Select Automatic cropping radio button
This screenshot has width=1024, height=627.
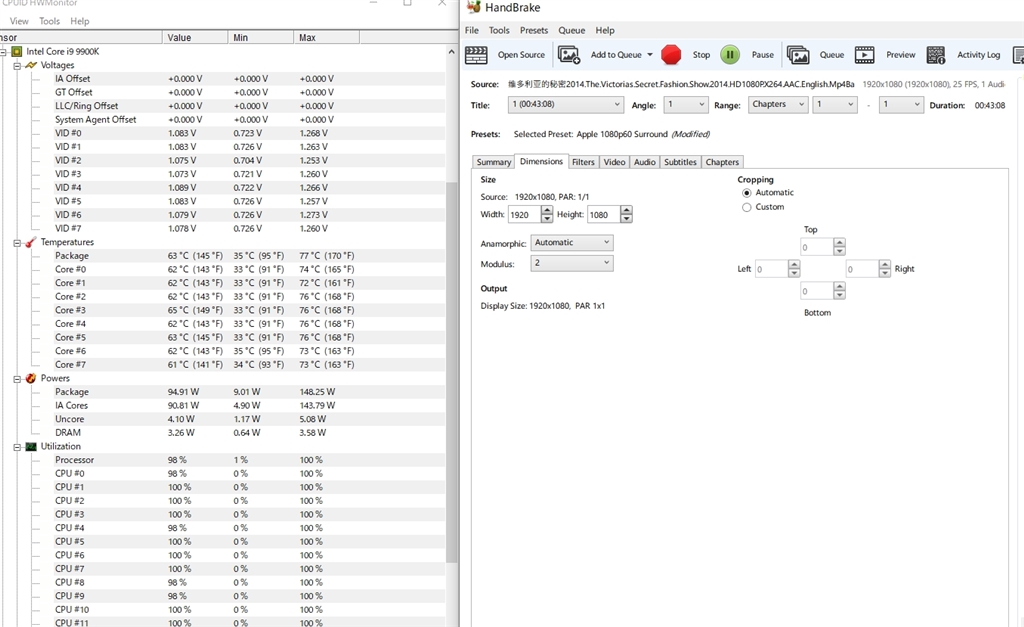pos(746,193)
